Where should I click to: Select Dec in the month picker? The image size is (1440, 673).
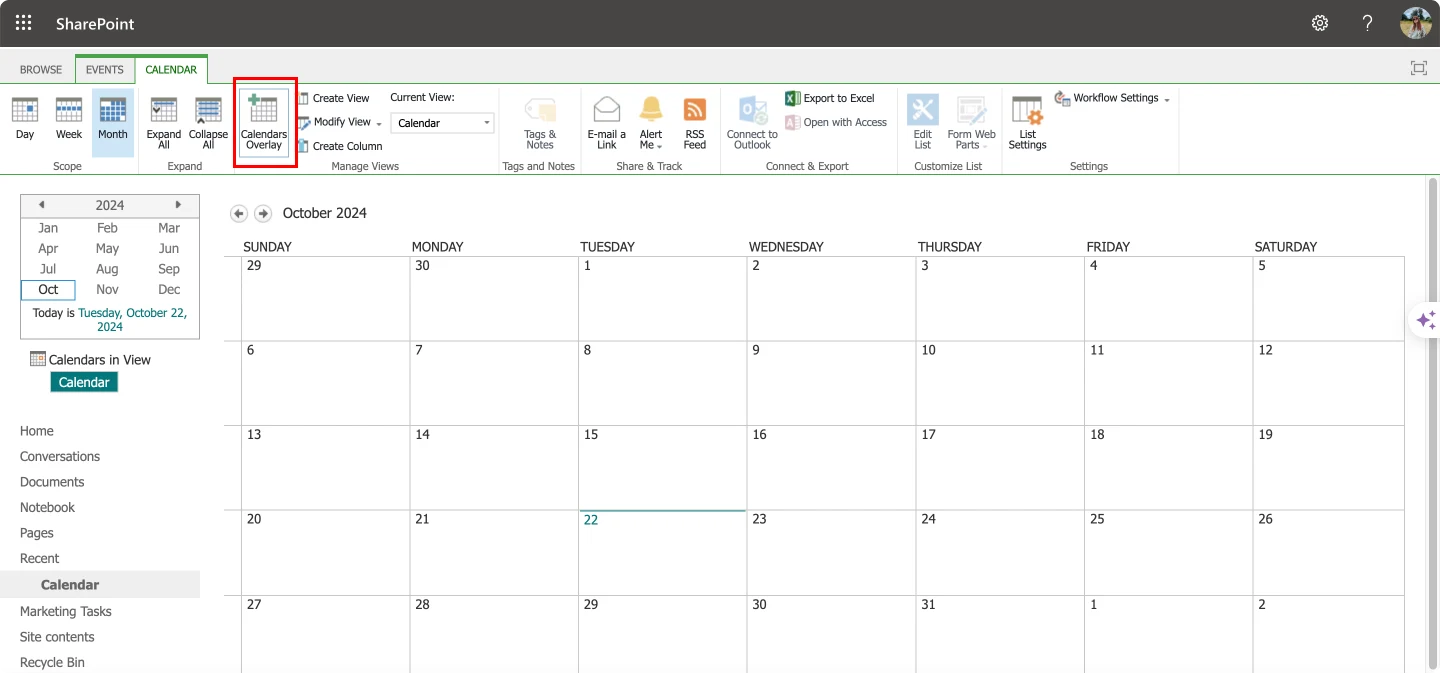[x=169, y=290]
